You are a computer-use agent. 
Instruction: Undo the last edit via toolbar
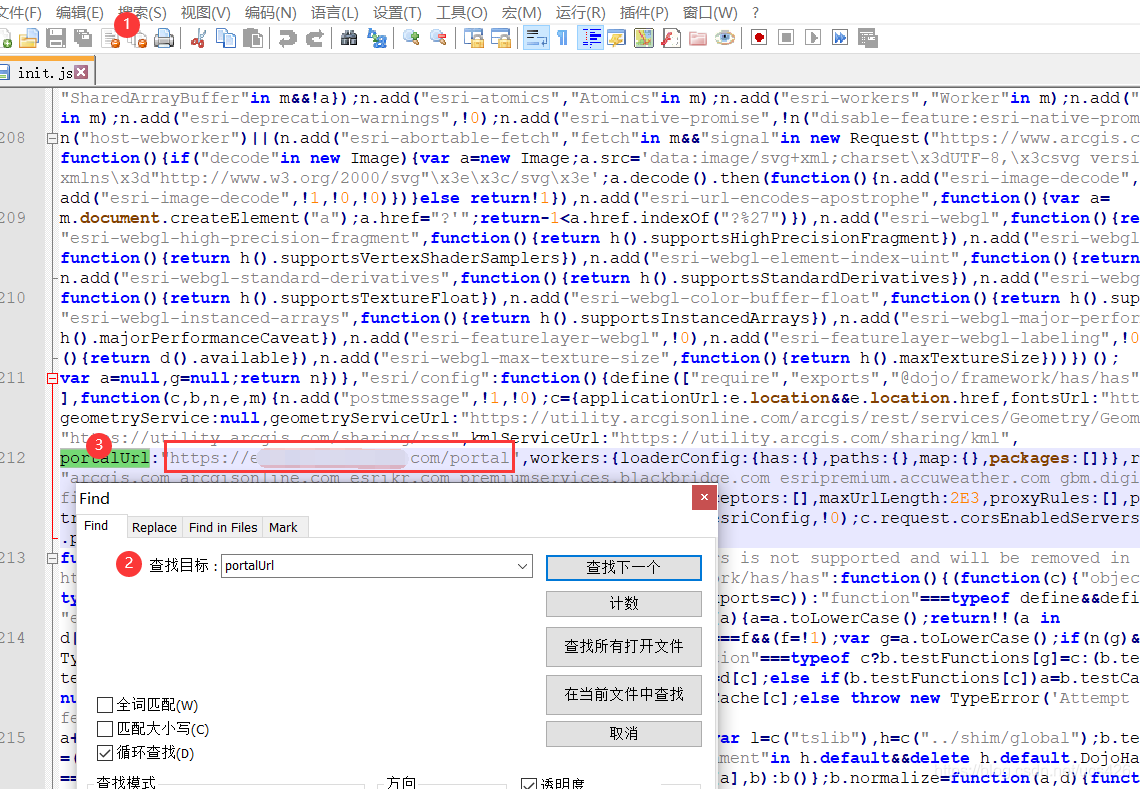click(x=288, y=38)
